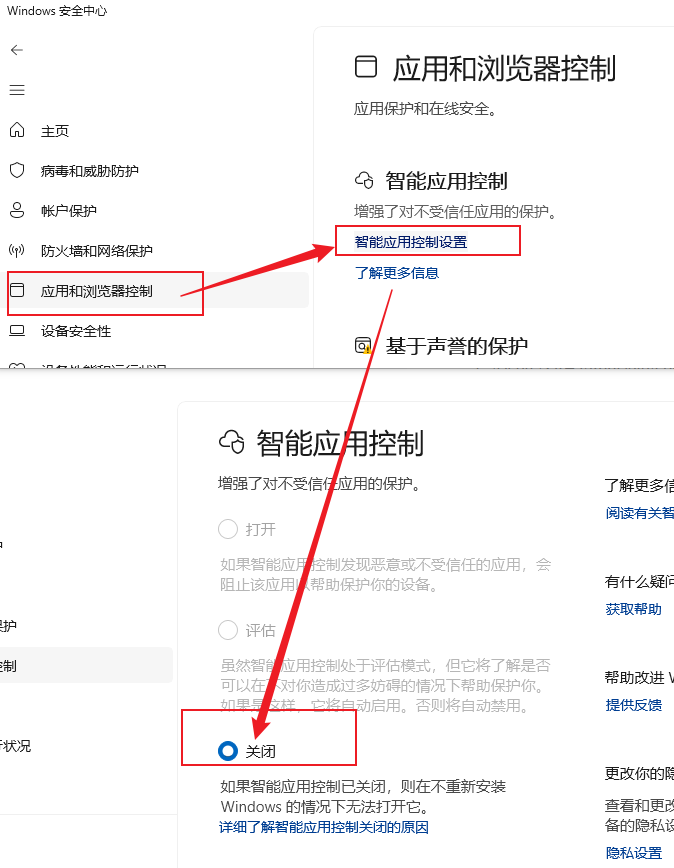Open the 智能应用控制设置 link
Image resolution: width=674 pixels, height=868 pixels.
click(x=411, y=242)
